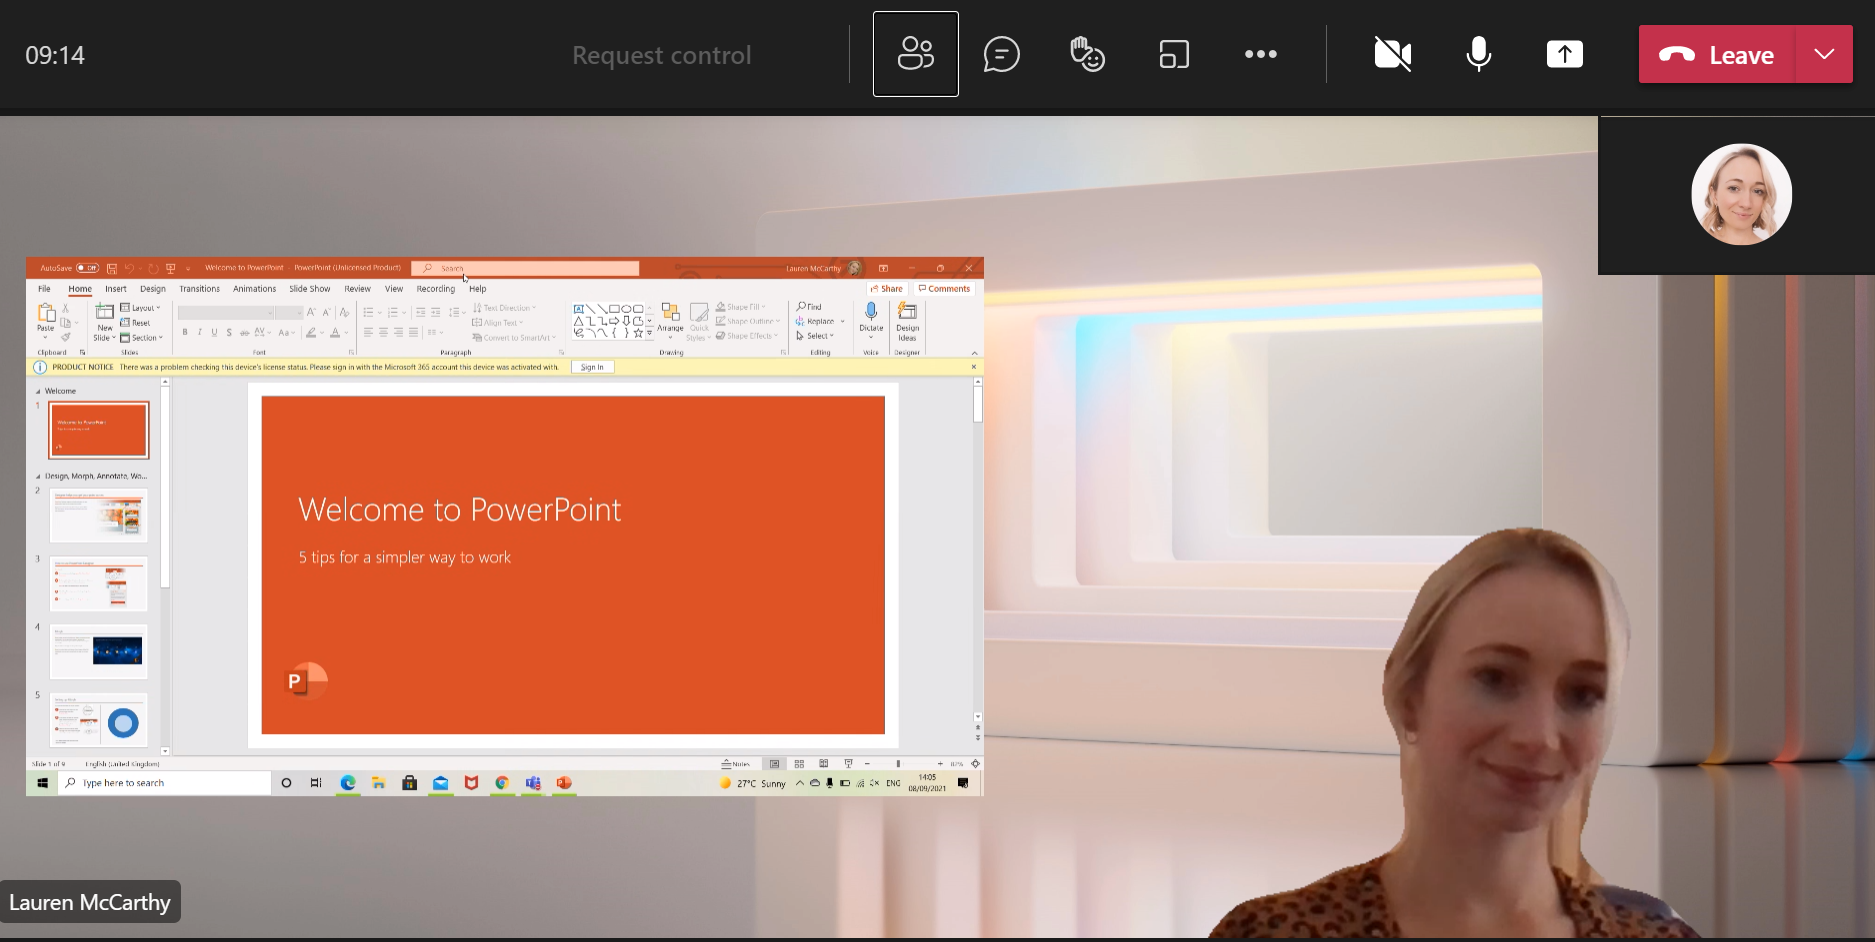Viewport: 1875px width, 942px height.
Task: Select slide 4 thumbnail
Action: pos(99,651)
